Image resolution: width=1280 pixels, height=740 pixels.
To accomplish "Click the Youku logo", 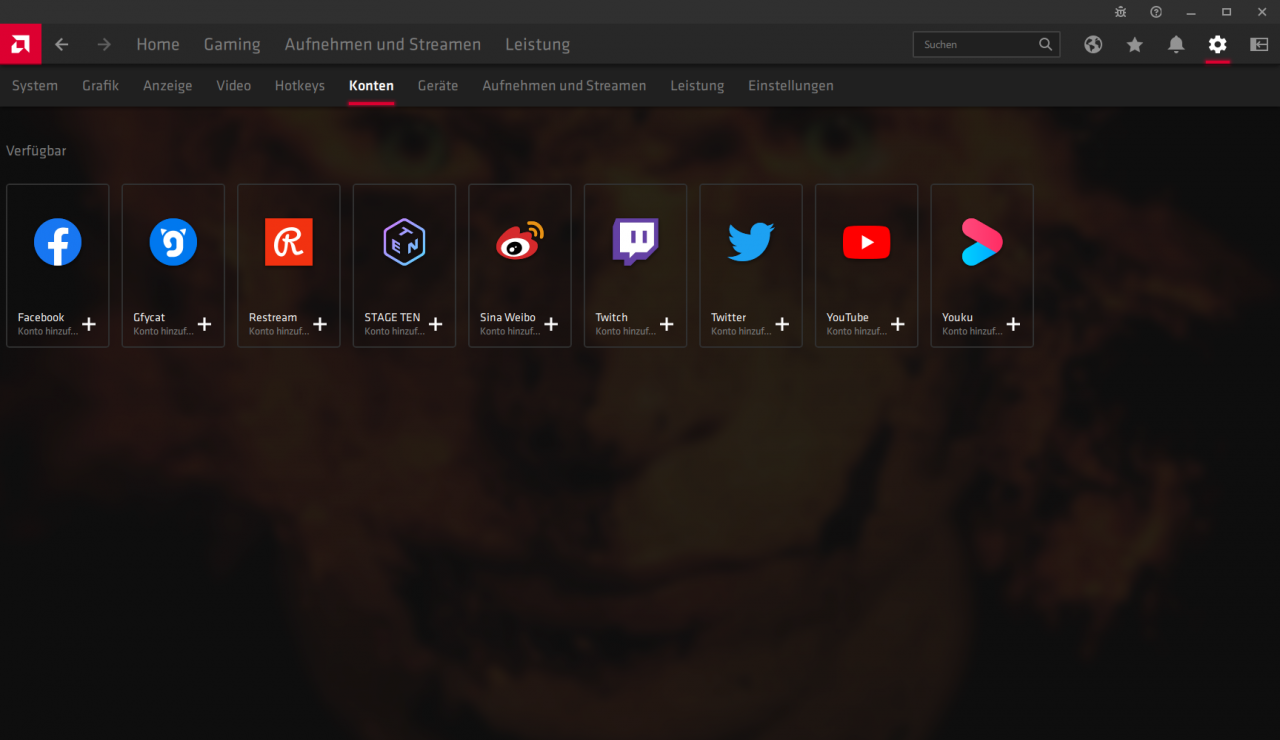I will tap(982, 242).
